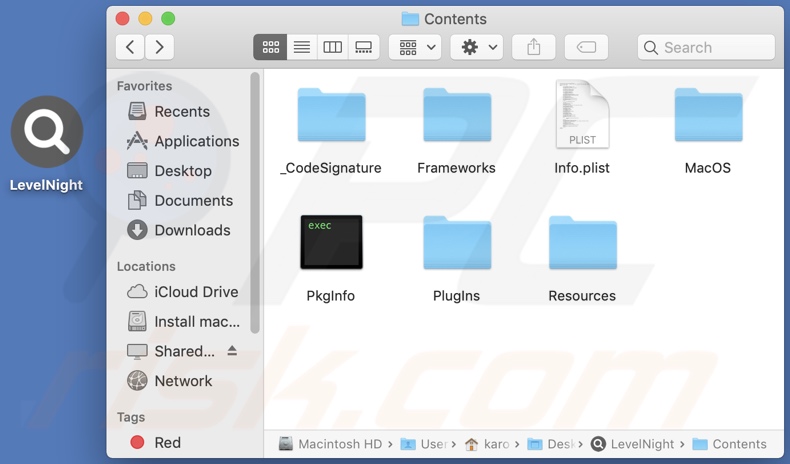The image size is (790, 464).
Task: Click the _CodeSignature folder name label
Action: click(331, 168)
